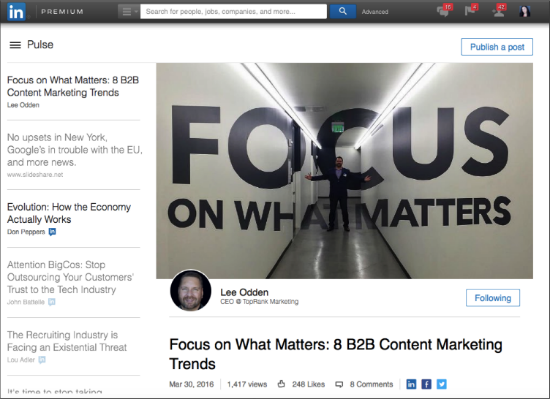Image resolution: width=550 pixels, height=399 pixels.
Task: Click the 248 Likes count
Action: coord(308,384)
